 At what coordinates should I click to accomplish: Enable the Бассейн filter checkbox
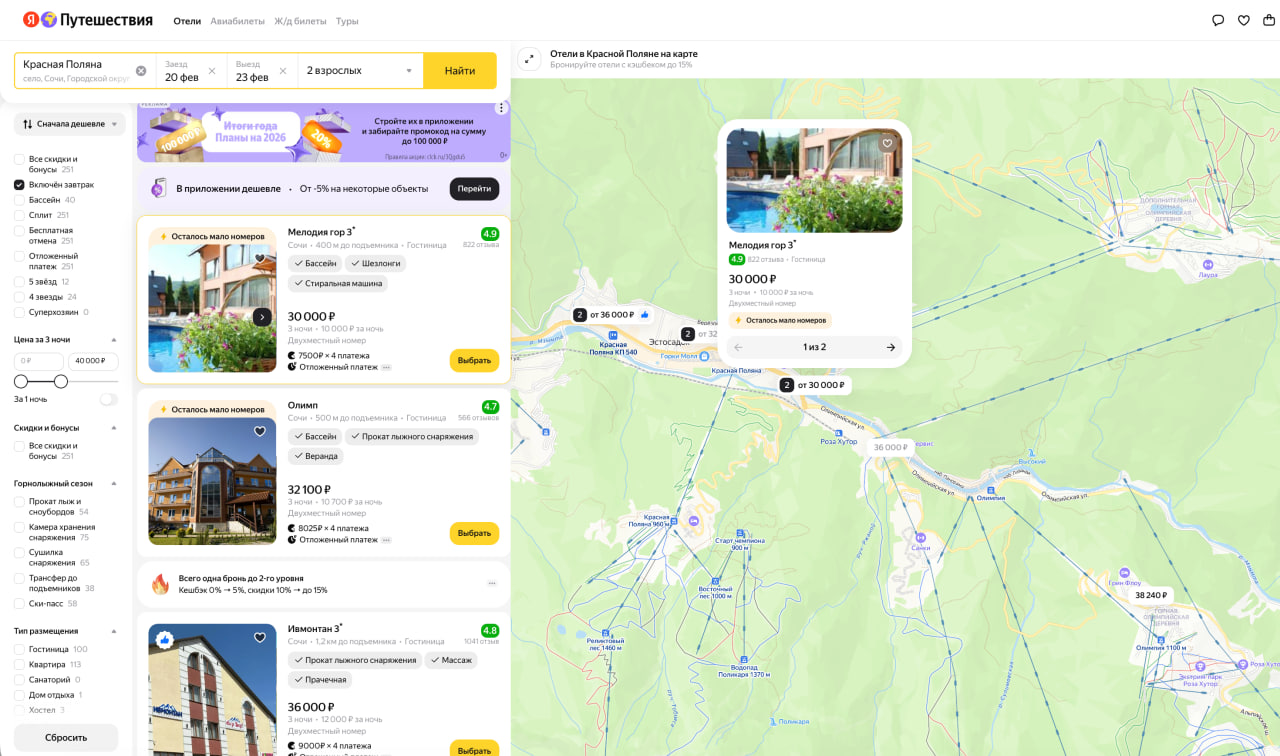[x=19, y=200]
